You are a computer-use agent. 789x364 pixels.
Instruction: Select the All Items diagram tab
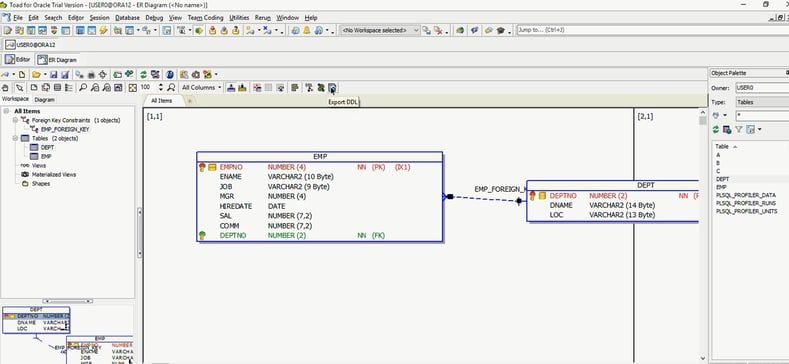pyautogui.click(x=162, y=101)
